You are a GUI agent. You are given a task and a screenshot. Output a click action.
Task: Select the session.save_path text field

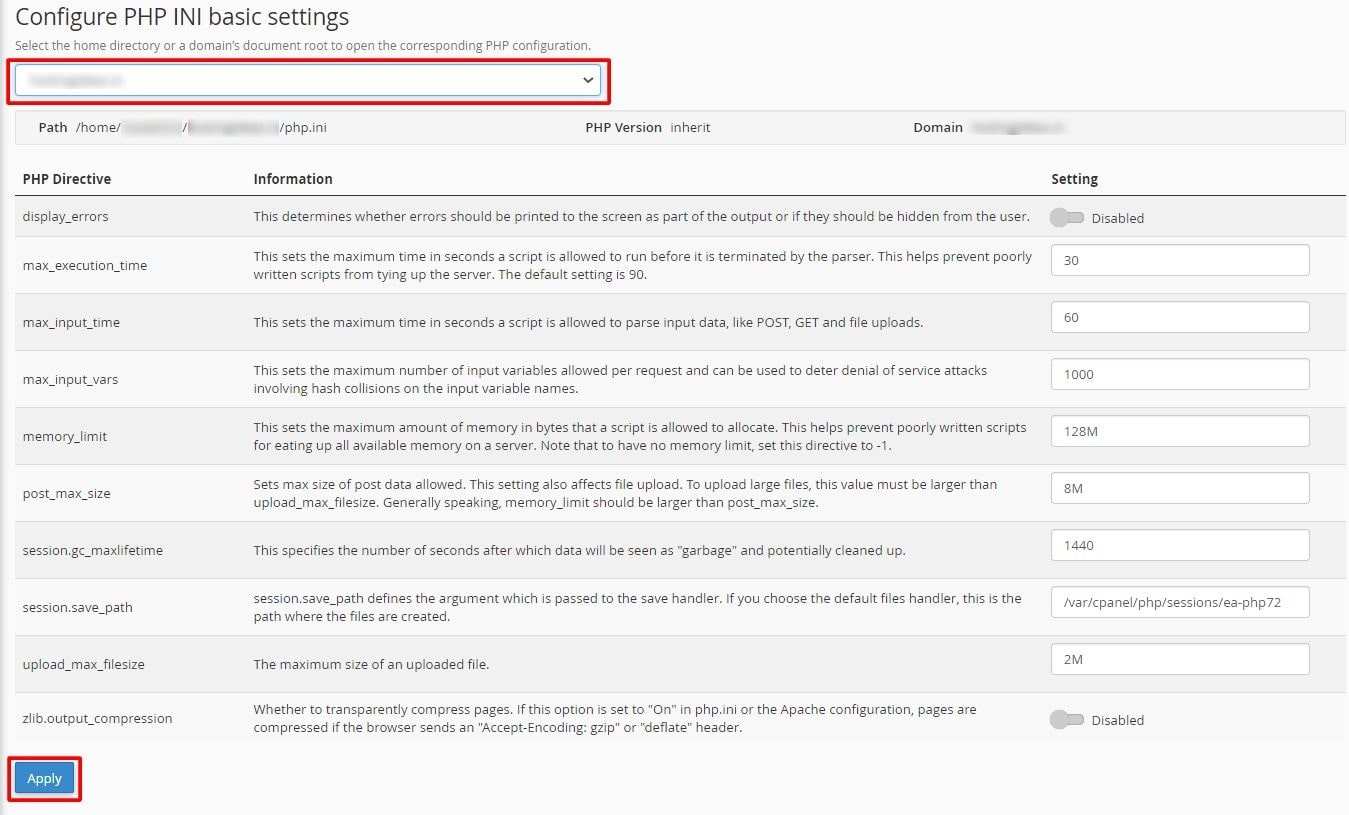tap(1180, 602)
